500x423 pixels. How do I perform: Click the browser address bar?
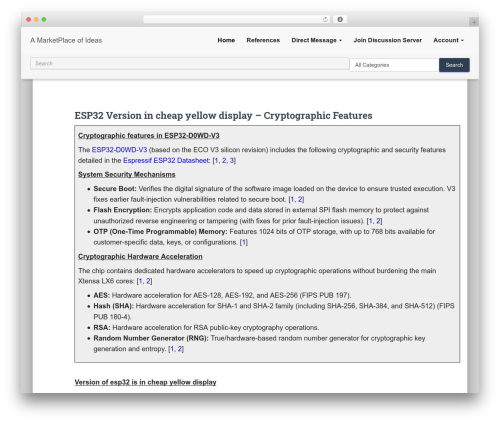(236, 19)
